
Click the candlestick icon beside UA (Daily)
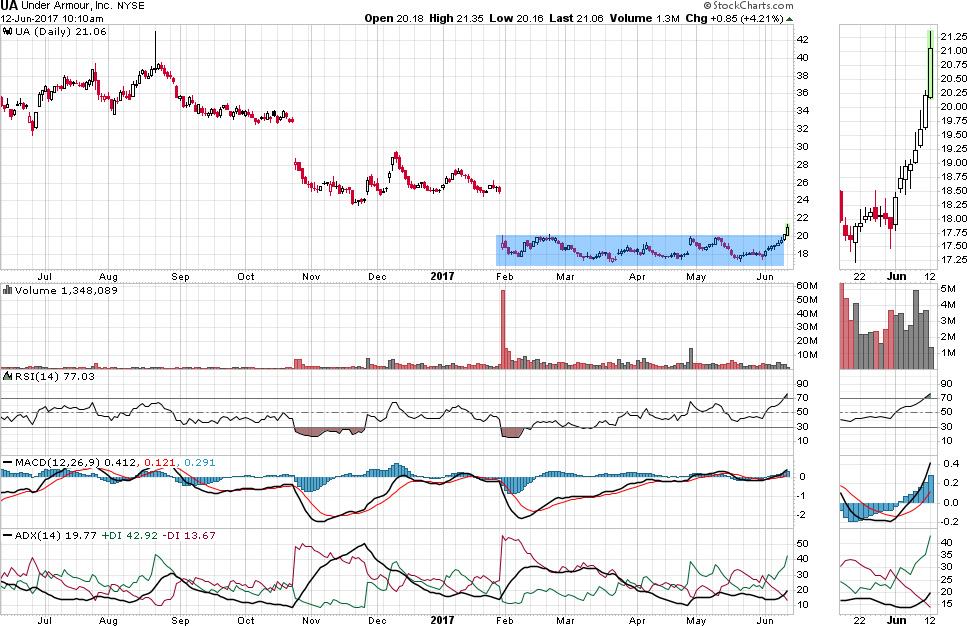click(x=8, y=31)
